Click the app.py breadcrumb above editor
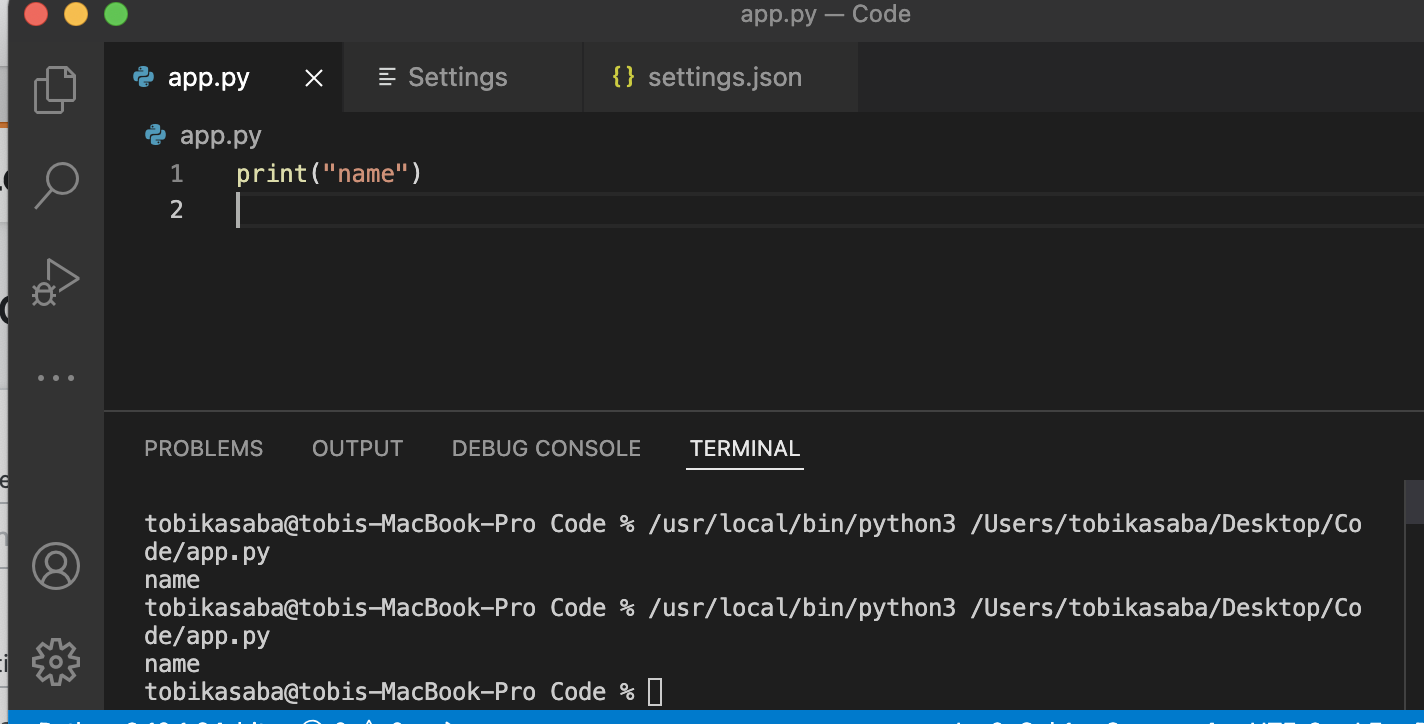The width and height of the screenshot is (1424, 724). (x=219, y=135)
